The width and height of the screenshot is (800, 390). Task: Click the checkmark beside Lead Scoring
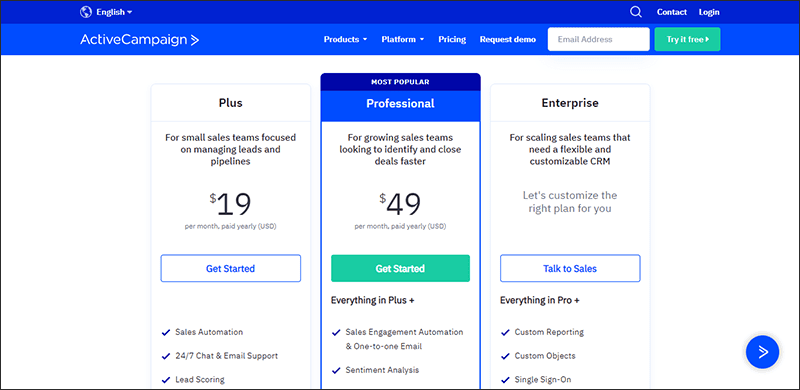(x=166, y=380)
